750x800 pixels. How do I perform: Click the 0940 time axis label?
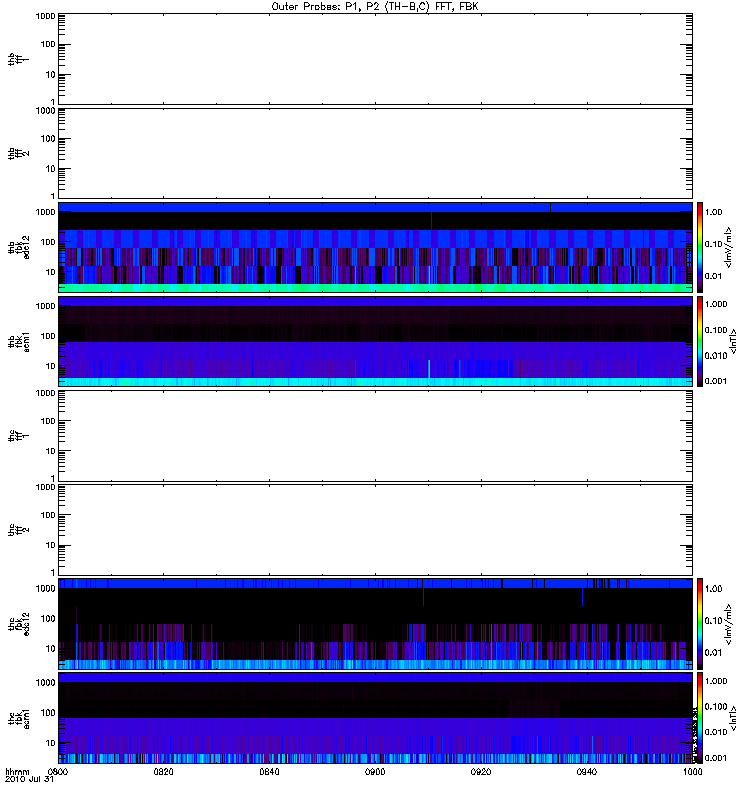coord(587,771)
